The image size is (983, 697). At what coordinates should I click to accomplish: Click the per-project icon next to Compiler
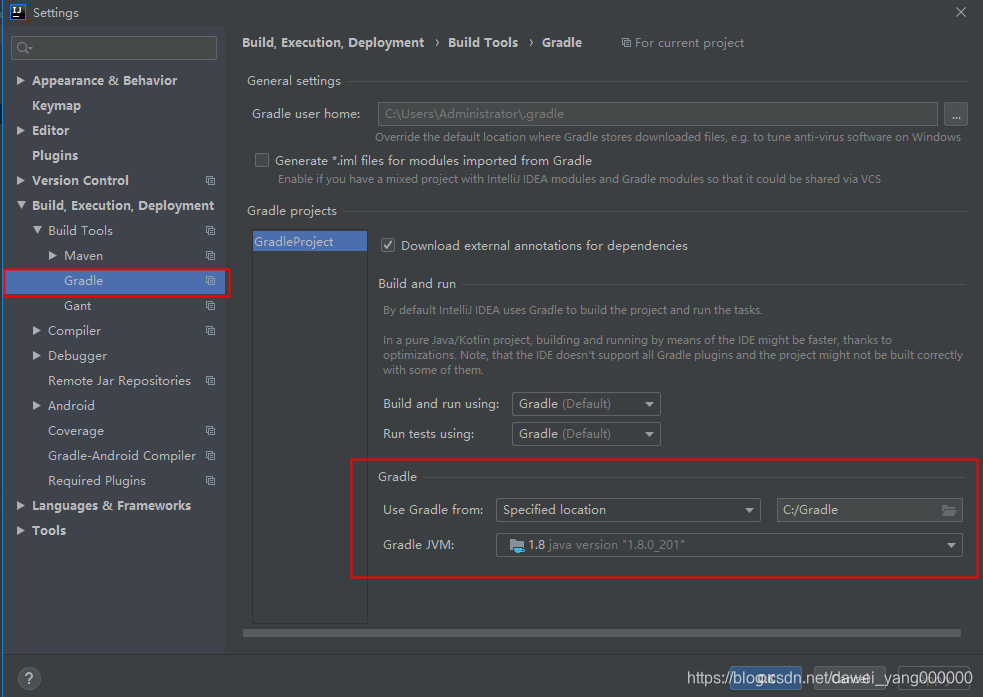(211, 330)
